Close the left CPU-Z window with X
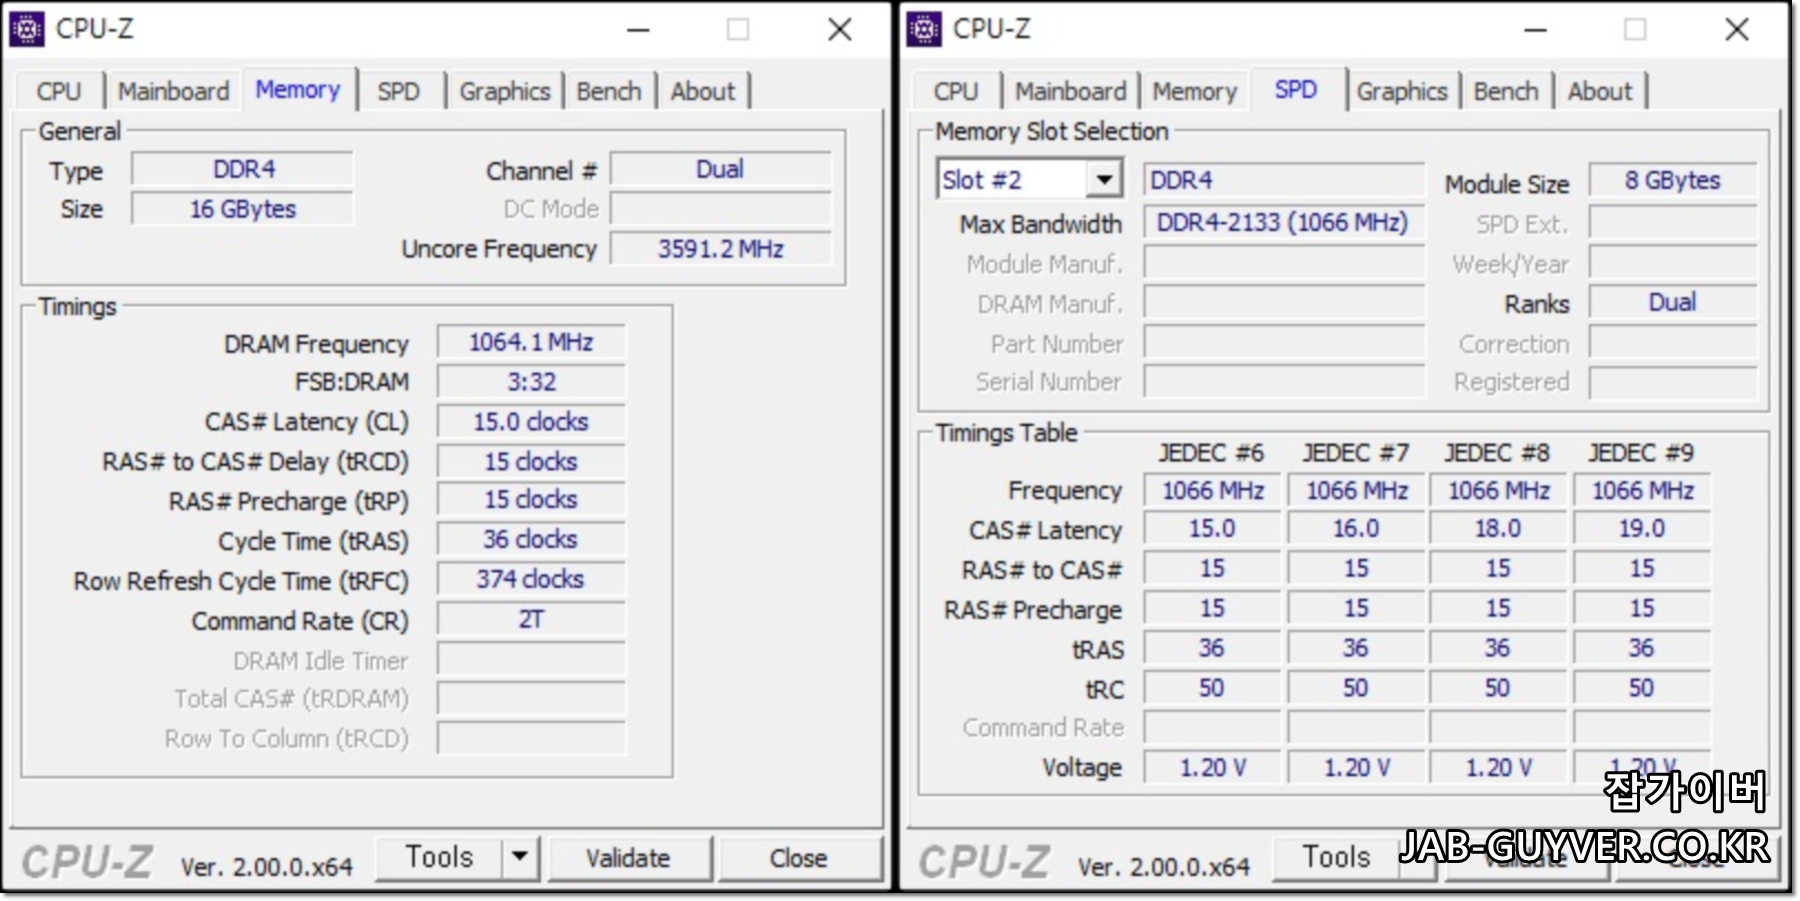Image resolution: width=1800 pixels, height=901 pixels. click(x=840, y=30)
